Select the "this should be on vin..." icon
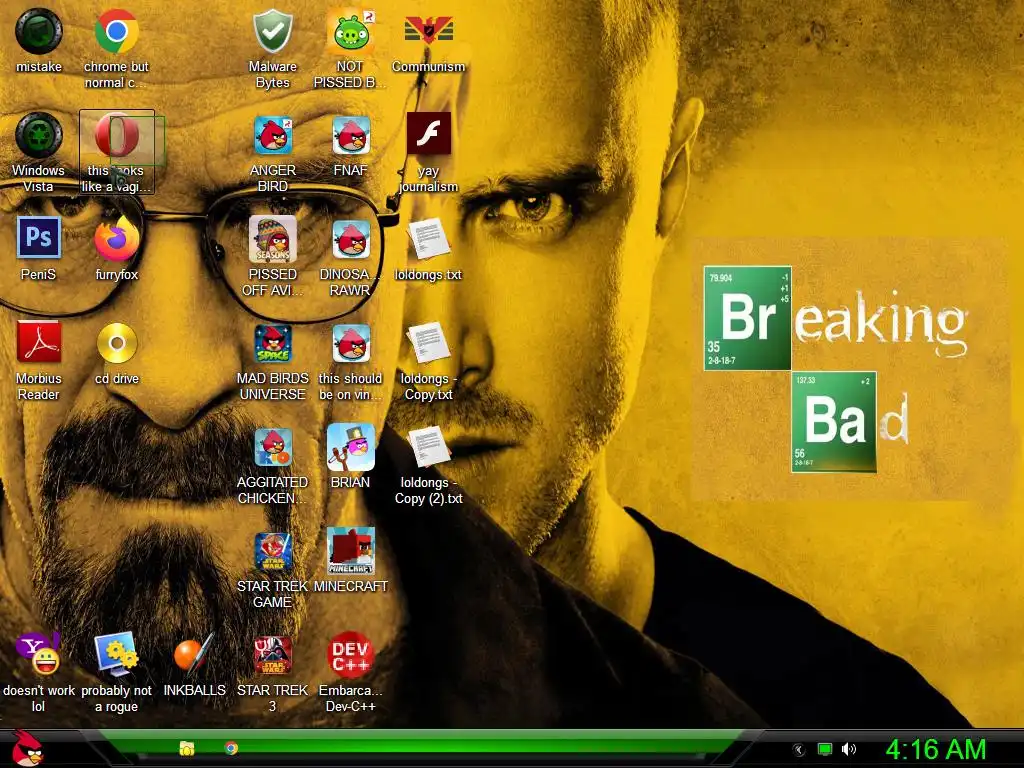 click(x=351, y=343)
